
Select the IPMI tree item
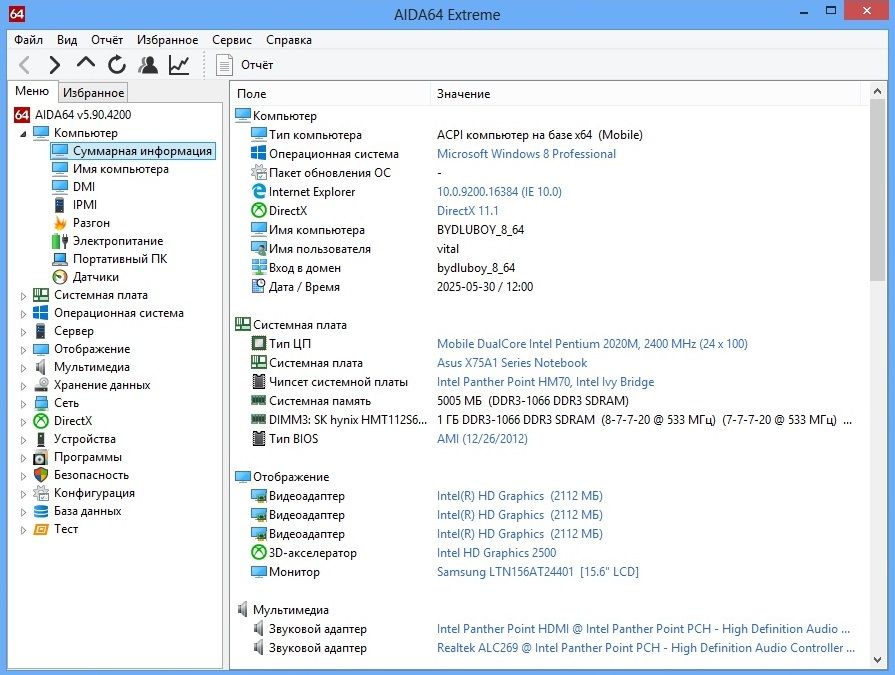coord(84,205)
